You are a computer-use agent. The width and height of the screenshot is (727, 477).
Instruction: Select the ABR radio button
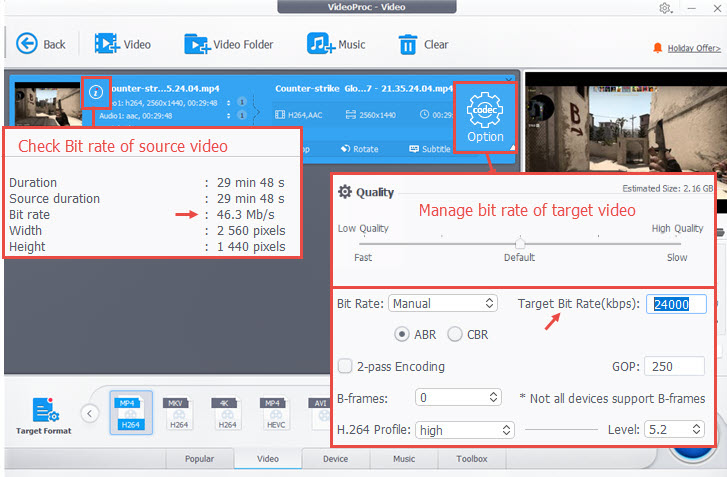[x=402, y=334]
